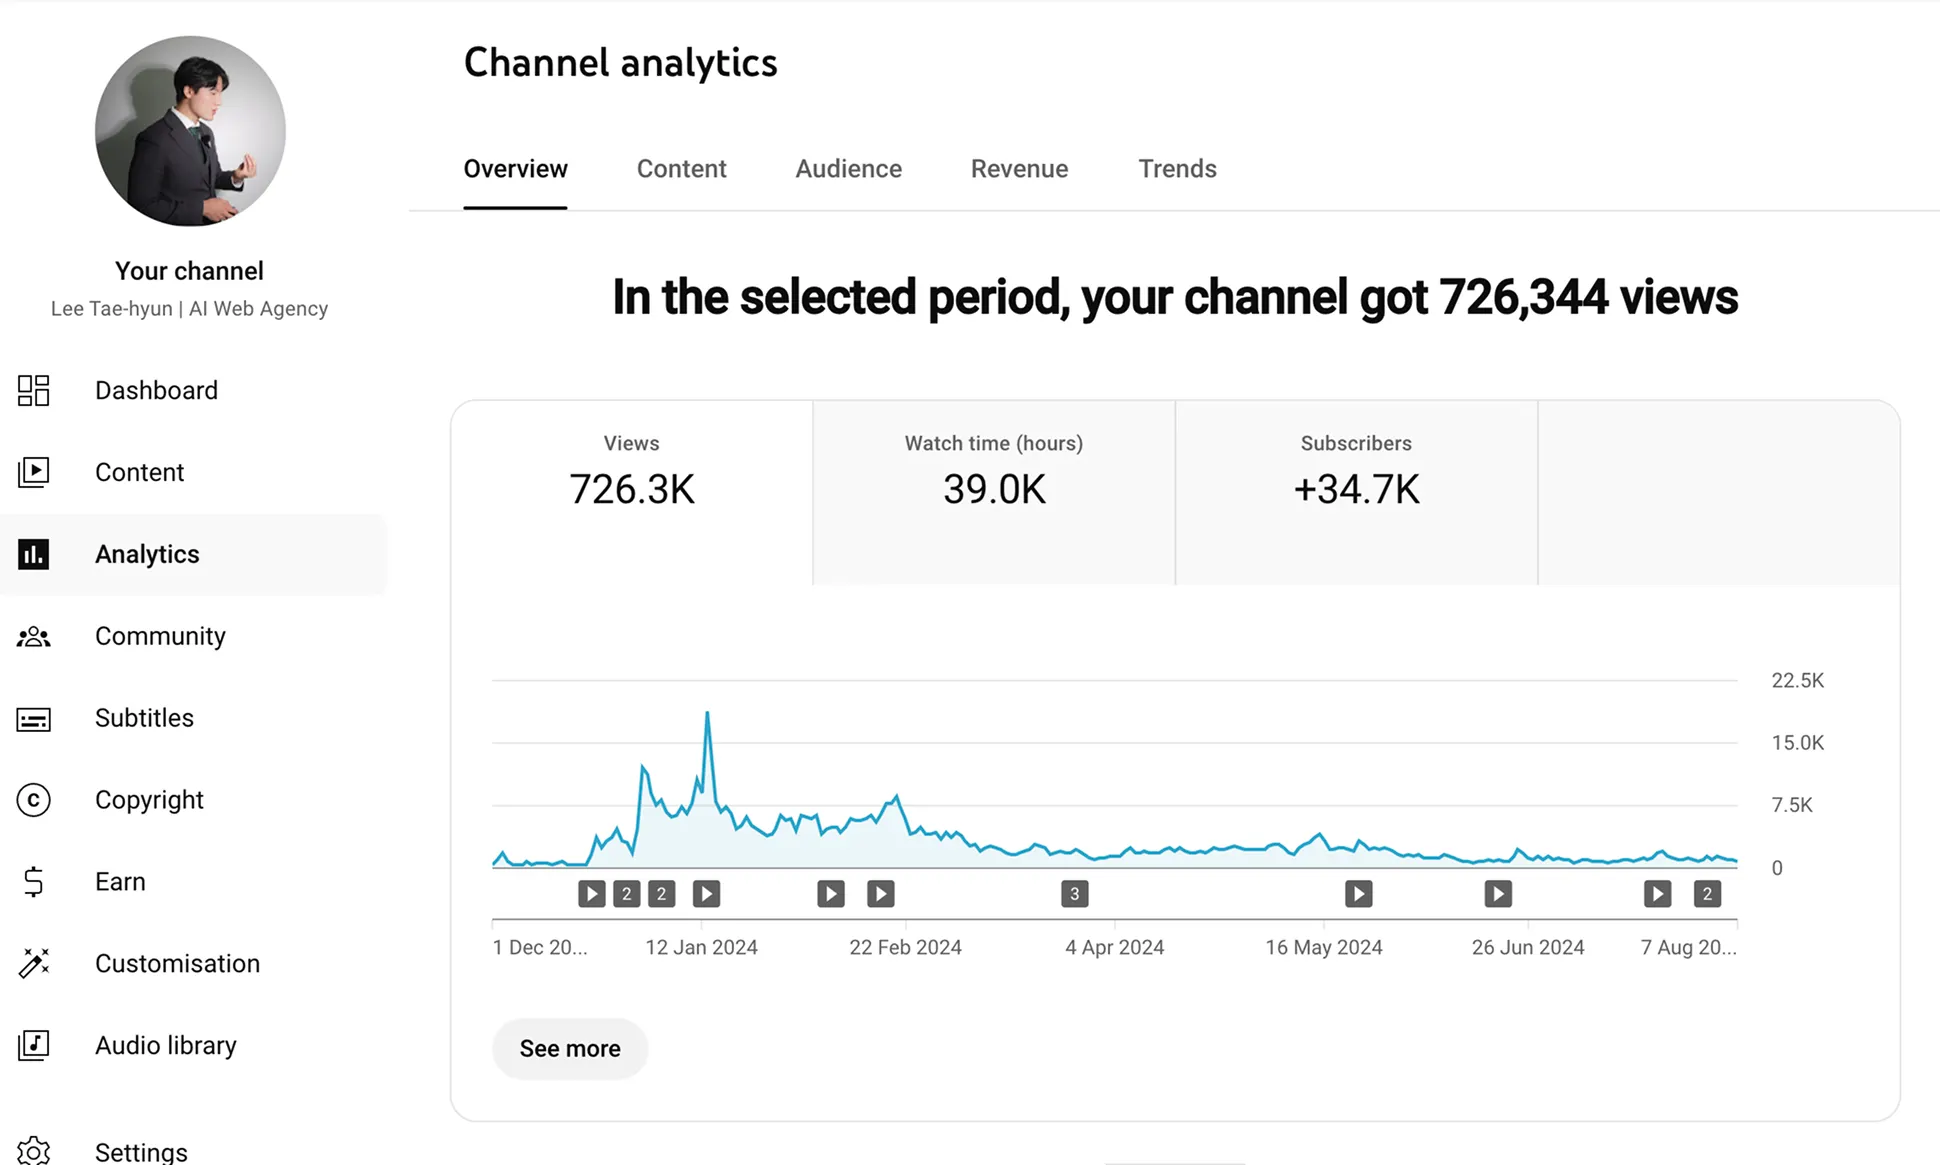The width and height of the screenshot is (1940, 1165).
Task: Open Customisation magic-wand icon
Action: click(33, 963)
